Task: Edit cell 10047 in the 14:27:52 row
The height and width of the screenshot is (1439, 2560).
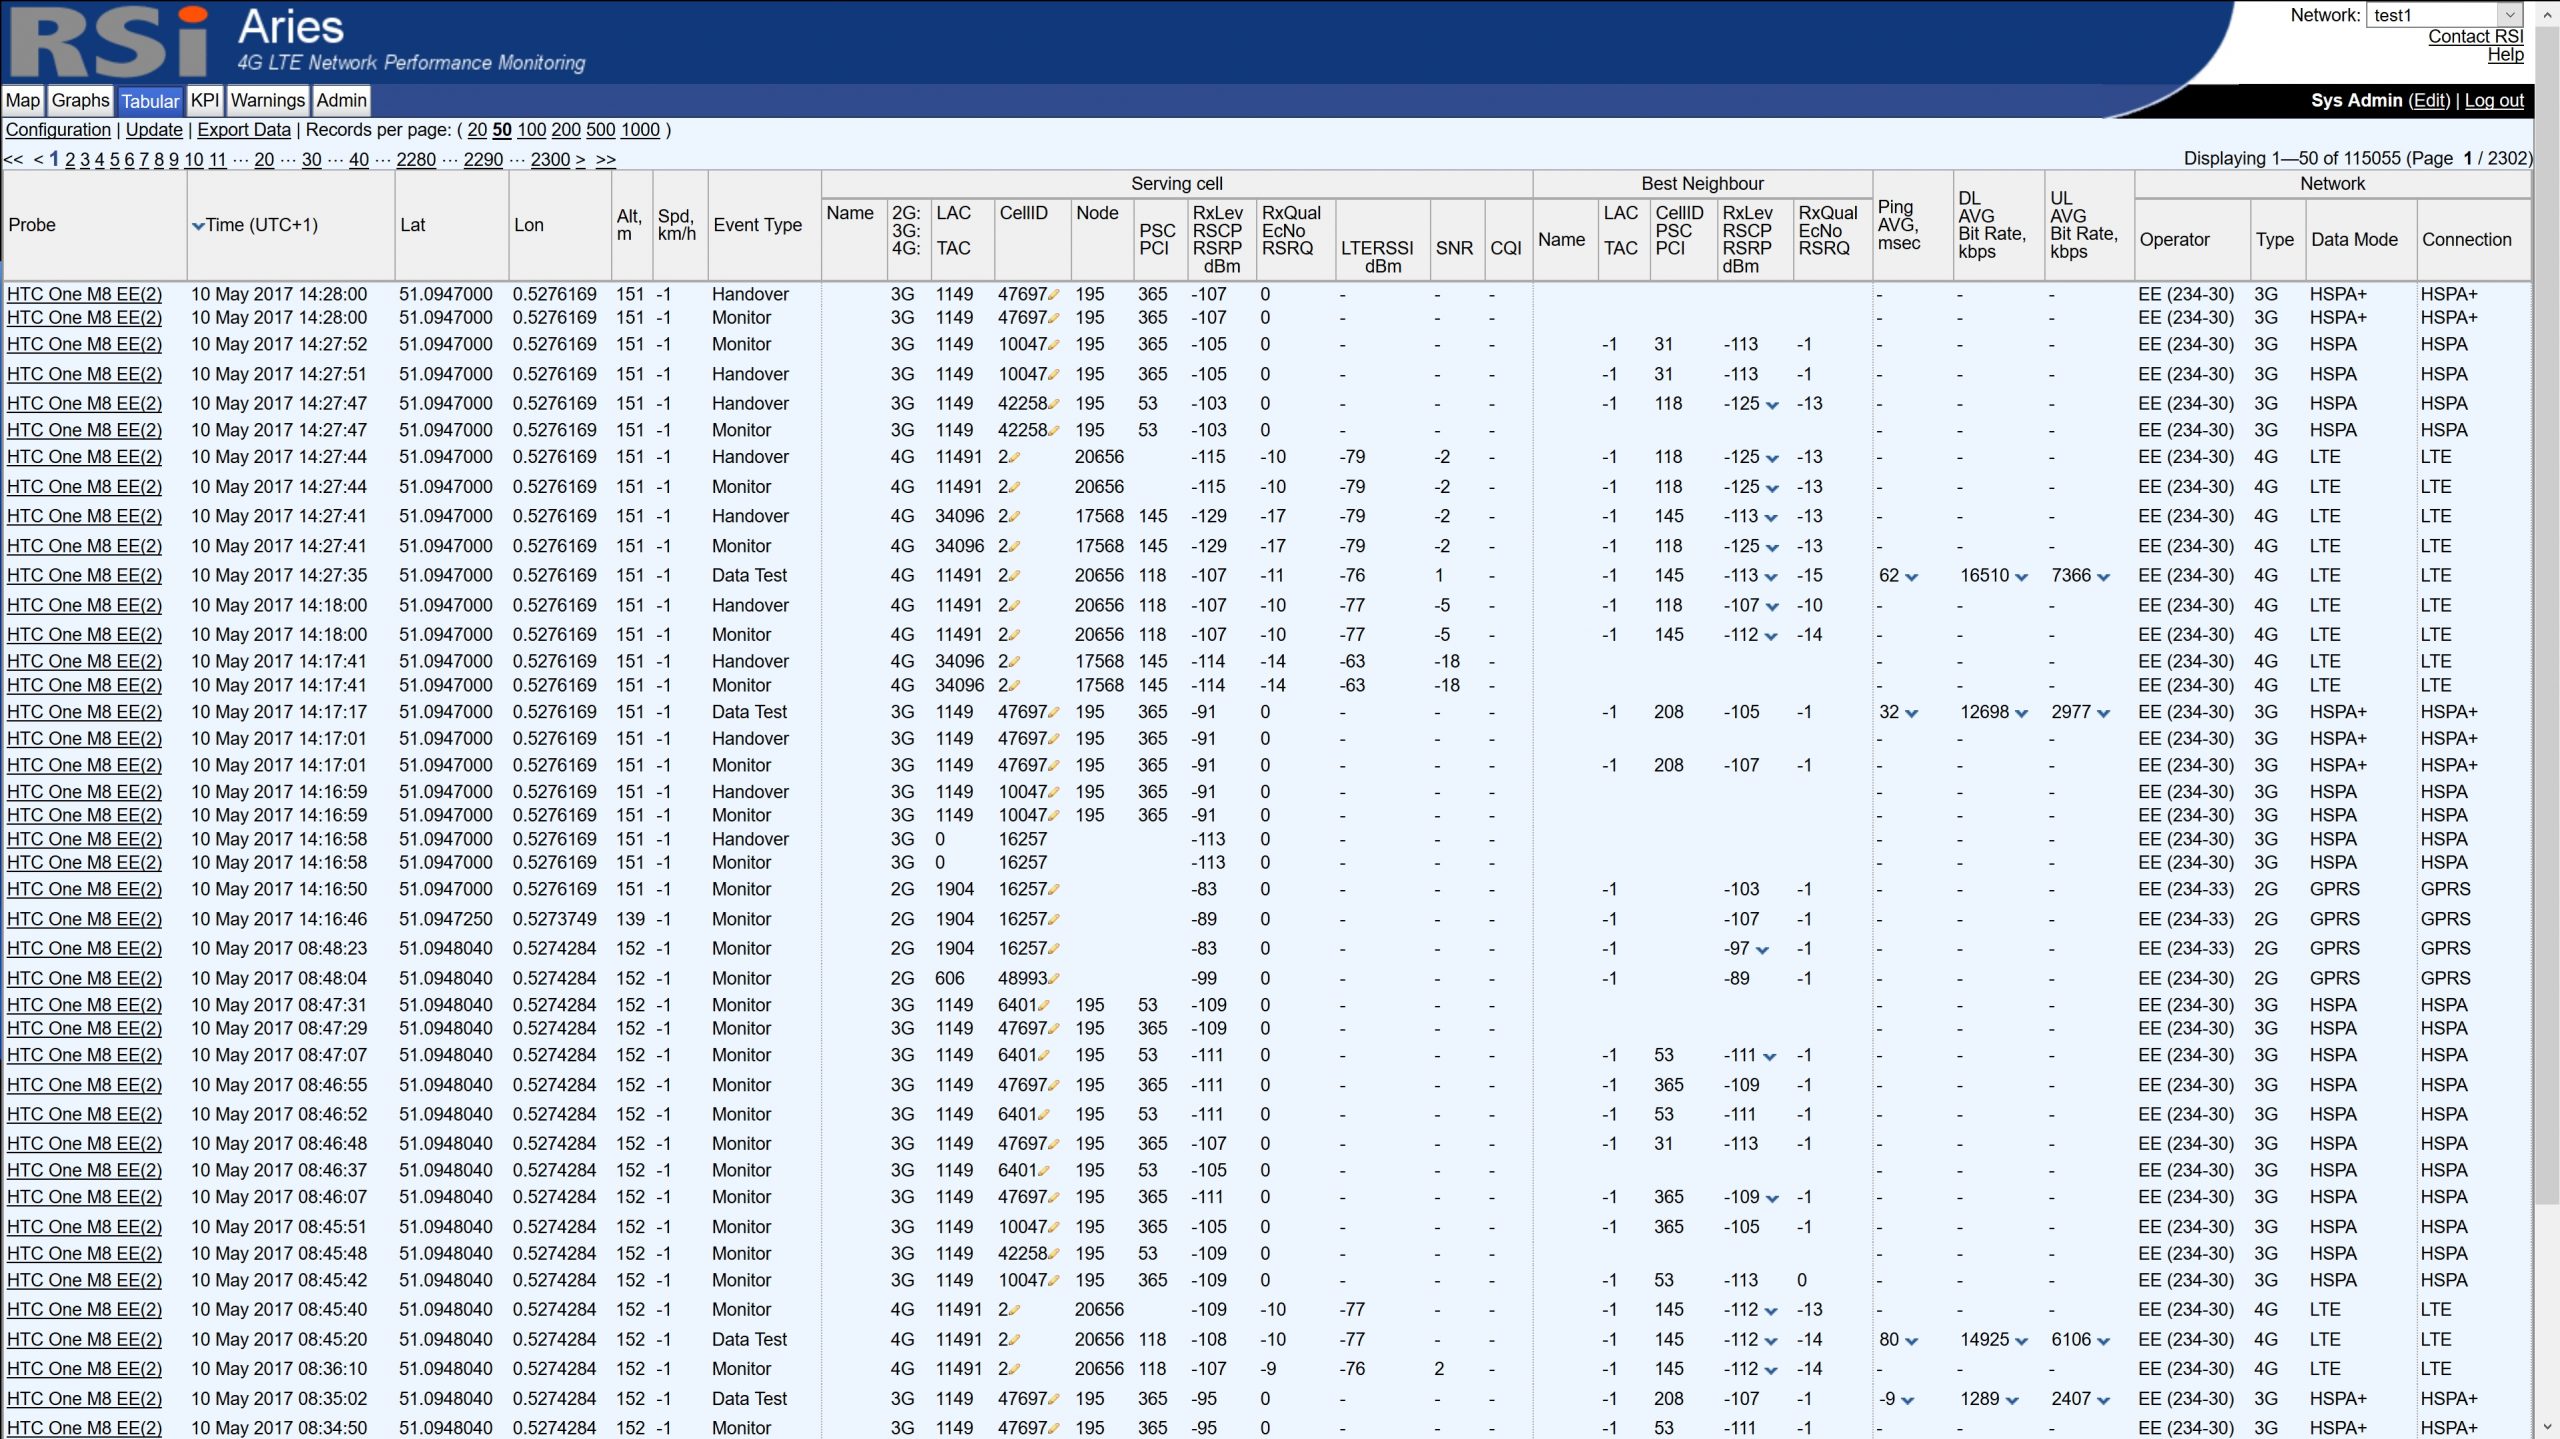Action: pos(1054,345)
